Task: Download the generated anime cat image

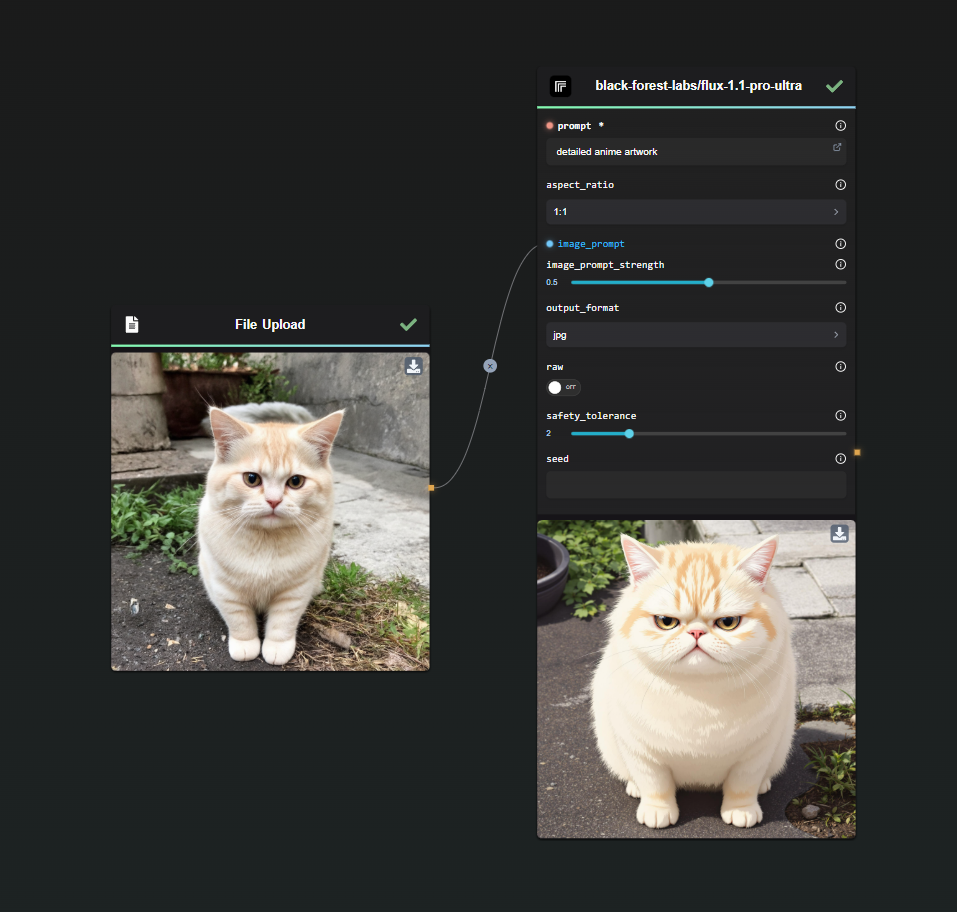Action: (839, 534)
